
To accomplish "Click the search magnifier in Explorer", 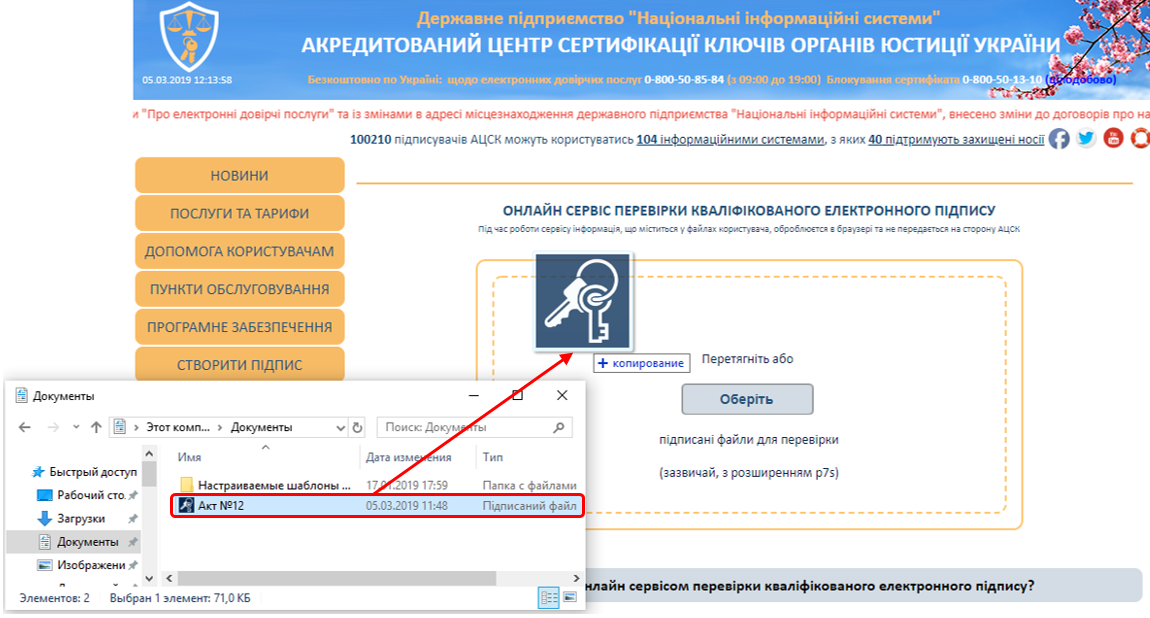I will coord(561,427).
